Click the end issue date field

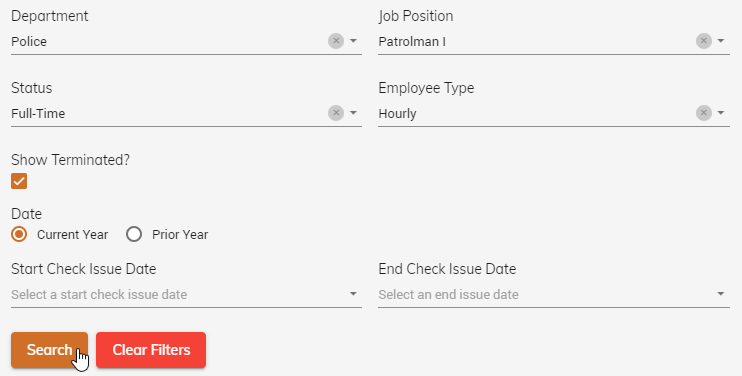[x=554, y=294]
